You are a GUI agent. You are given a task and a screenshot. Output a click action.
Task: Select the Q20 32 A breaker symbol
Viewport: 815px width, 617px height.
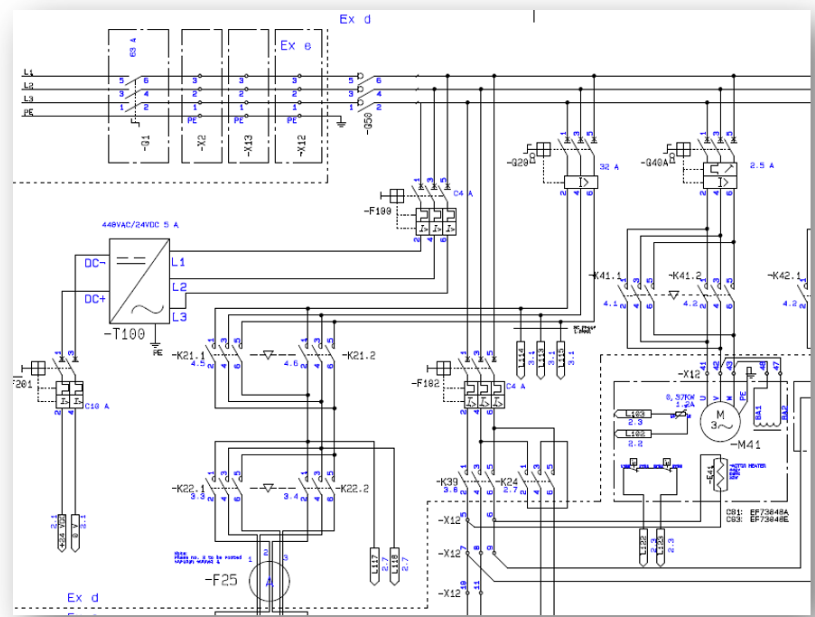[577, 181]
